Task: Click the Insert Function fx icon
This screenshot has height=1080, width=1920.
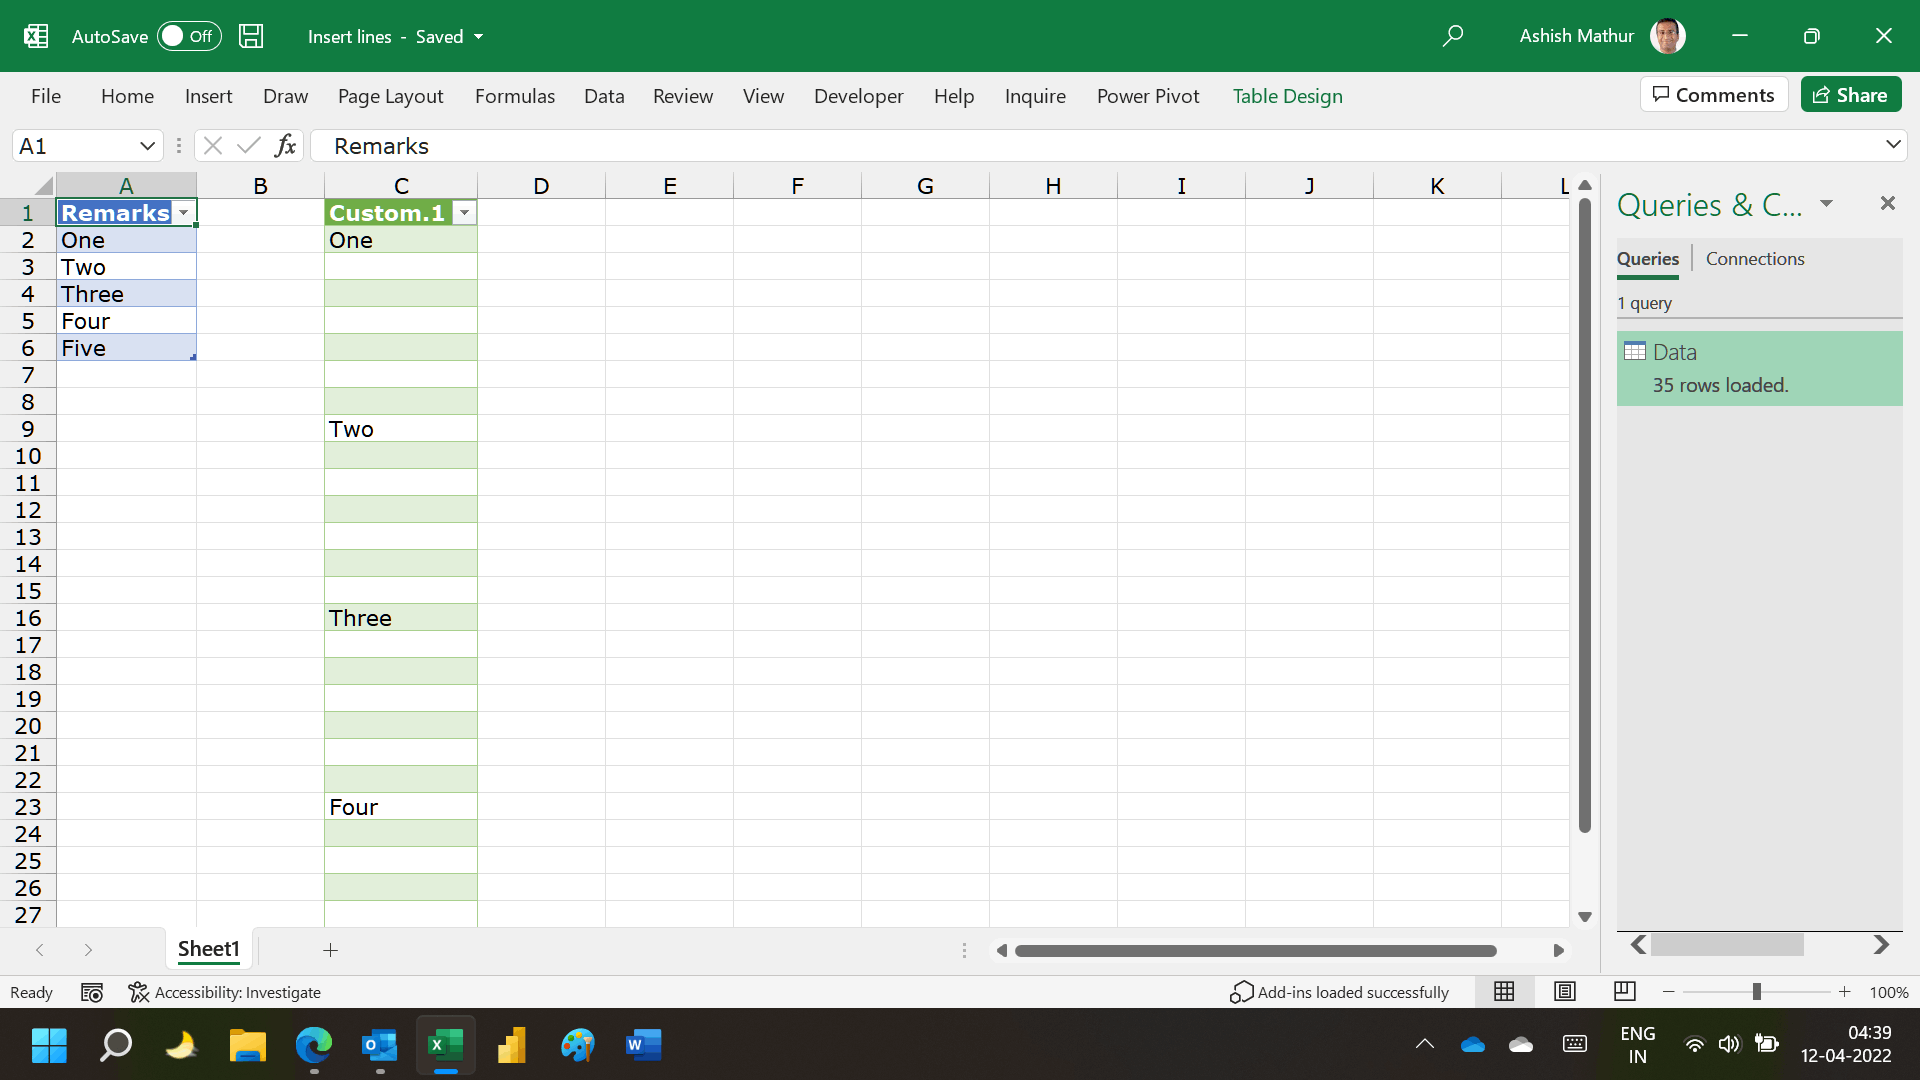Action: click(x=285, y=146)
